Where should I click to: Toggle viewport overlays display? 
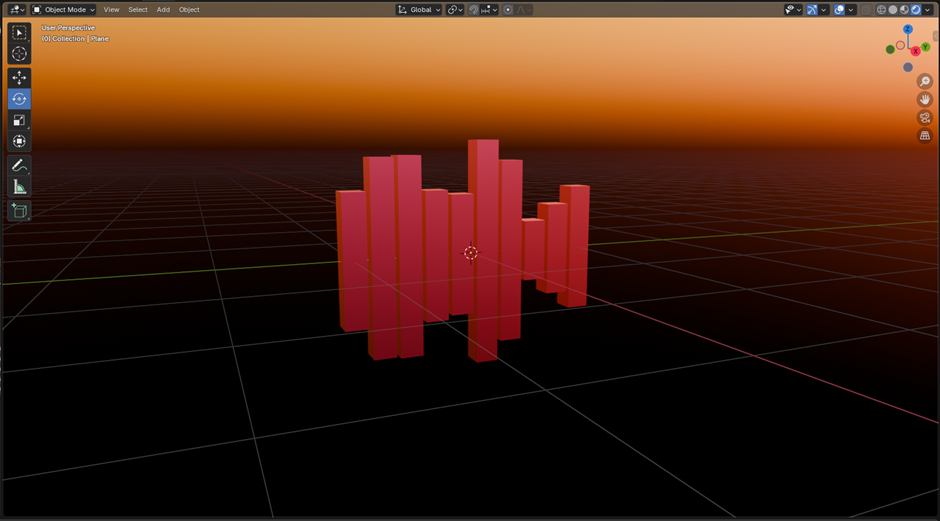tap(840, 10)
